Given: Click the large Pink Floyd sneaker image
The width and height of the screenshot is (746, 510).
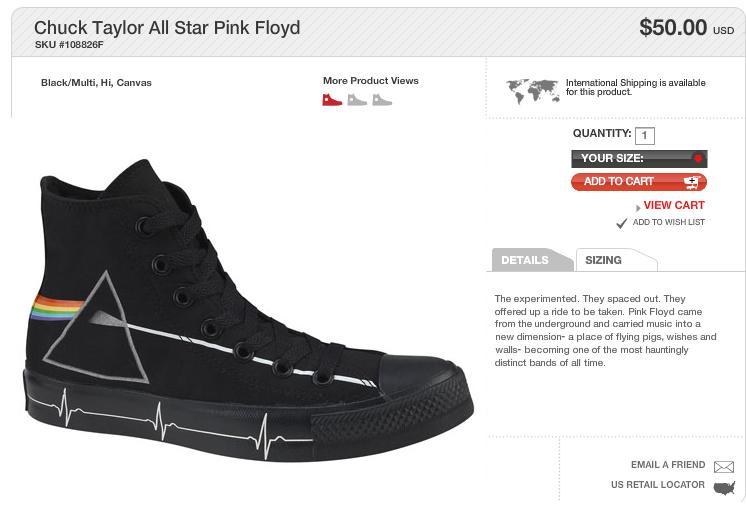Looking at the screenshot, I should pyautogui.click(x=249, y=310).
